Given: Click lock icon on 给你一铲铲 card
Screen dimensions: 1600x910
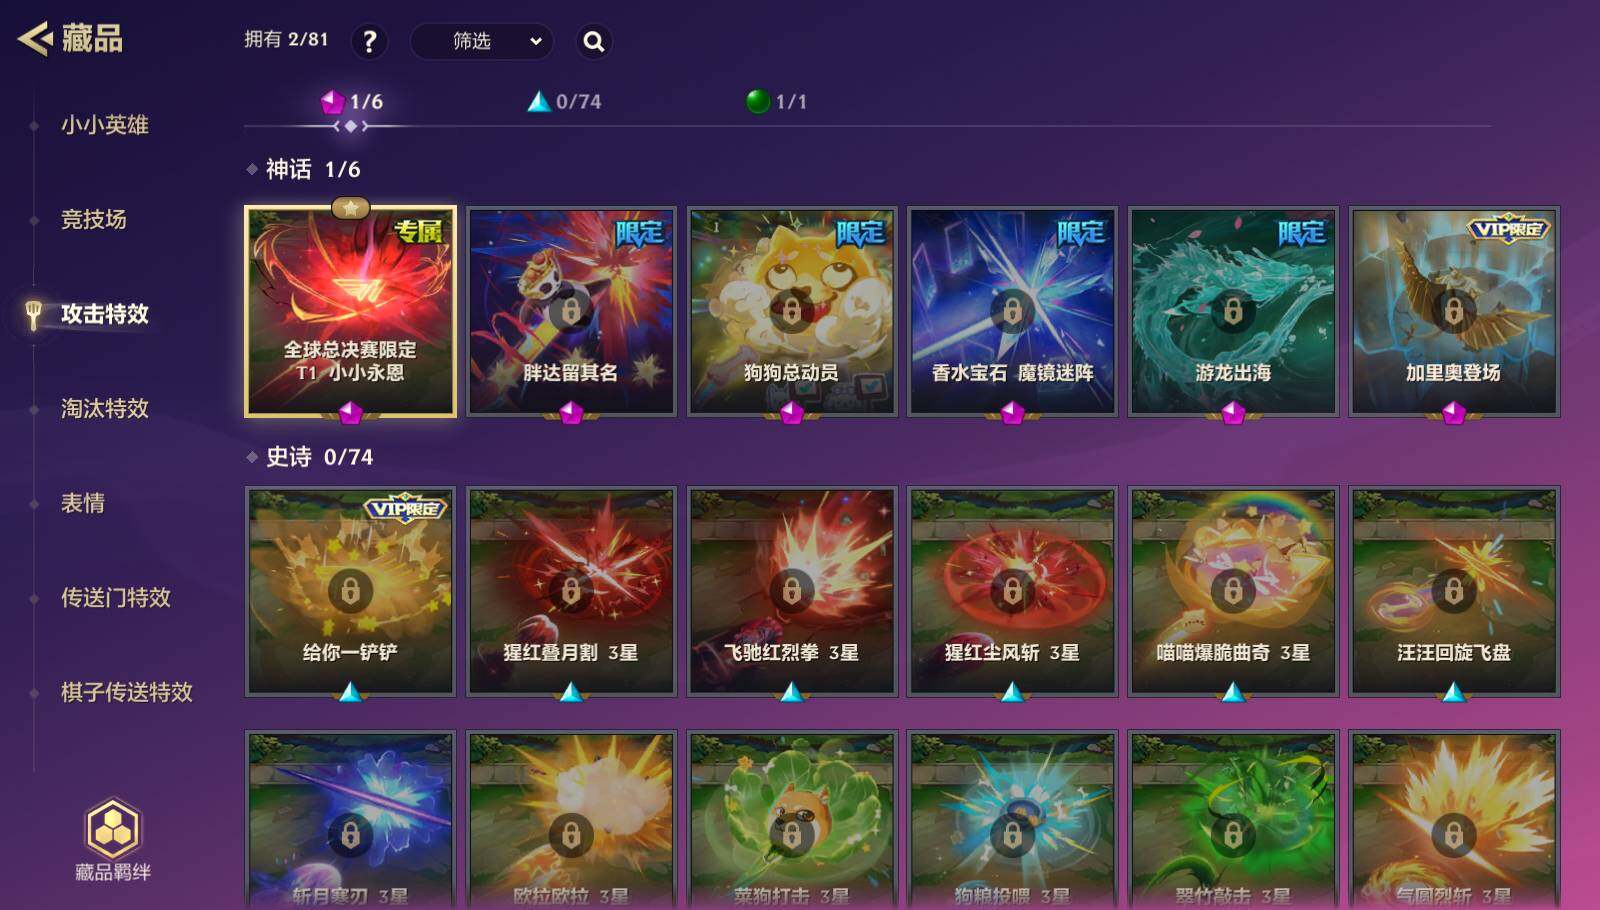Looking at the screenshot, I should (x=350, y=591).
